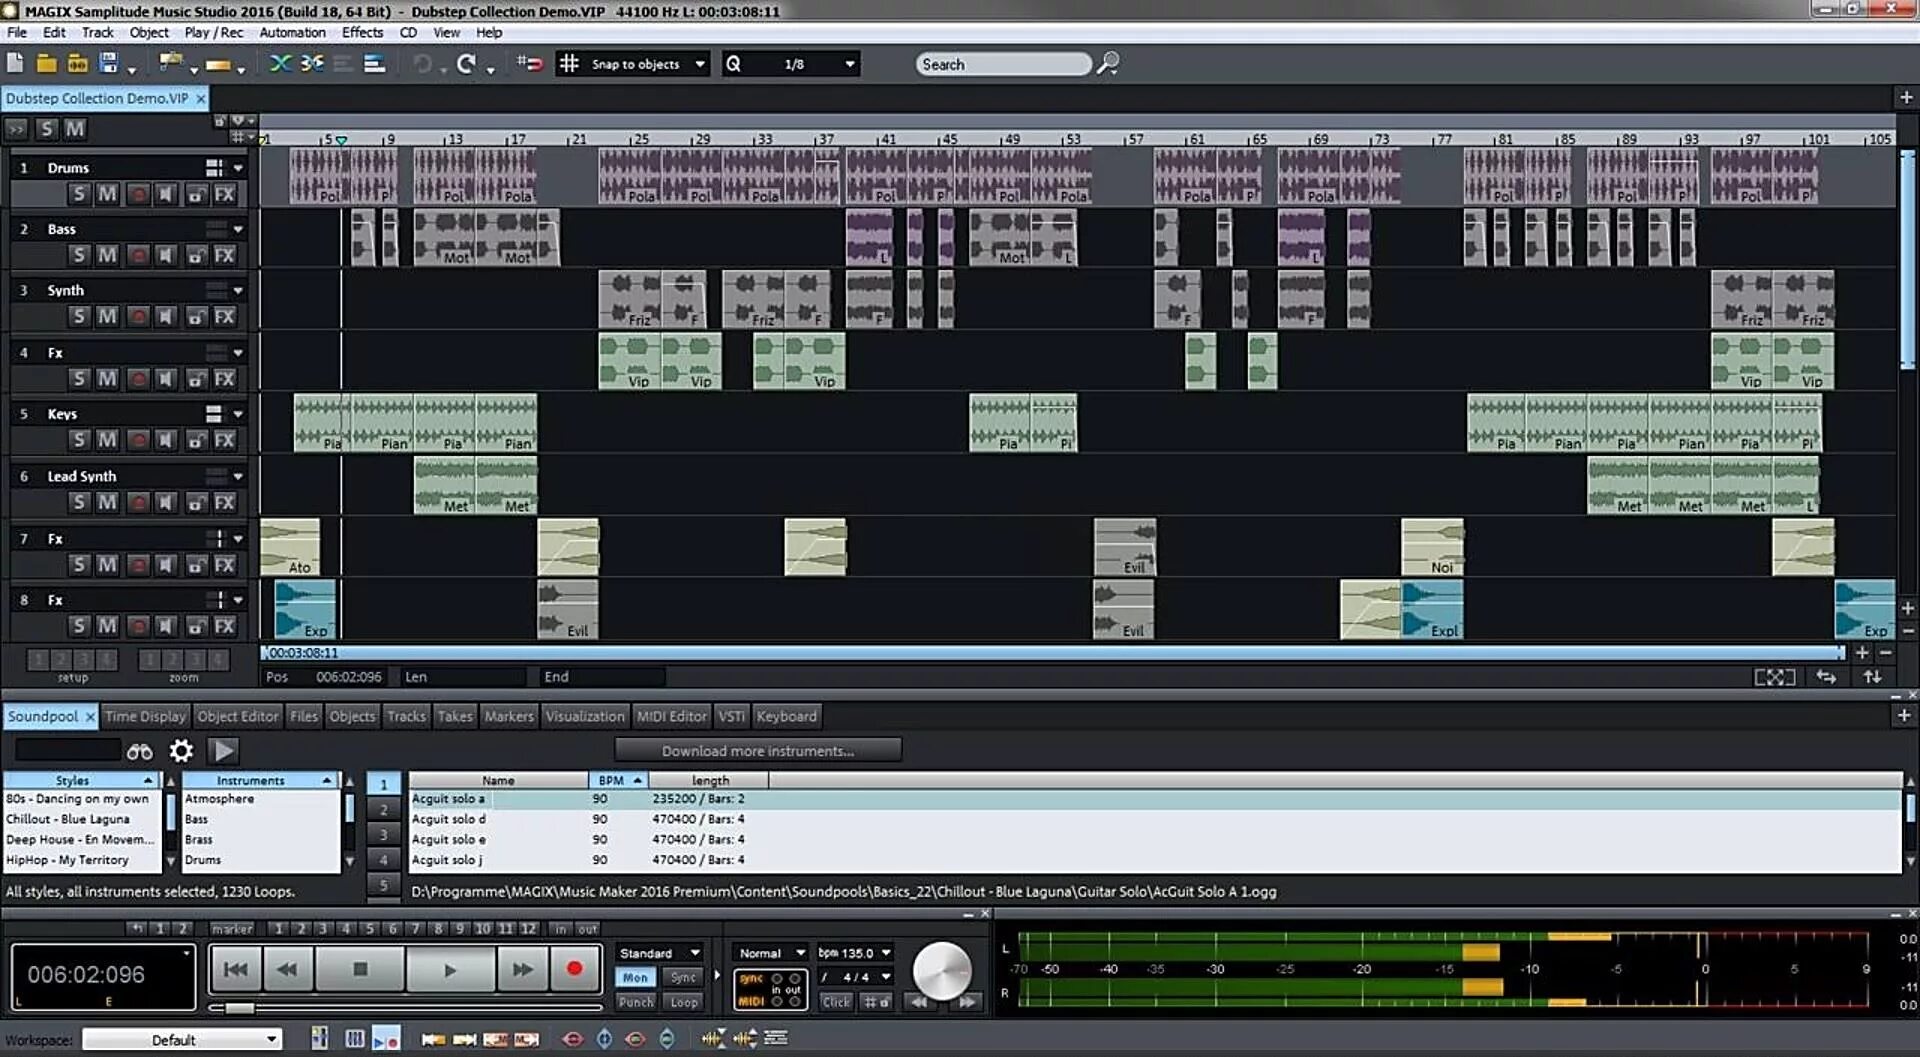Open Soundpool settings gear icon

(x=181, y=751)
